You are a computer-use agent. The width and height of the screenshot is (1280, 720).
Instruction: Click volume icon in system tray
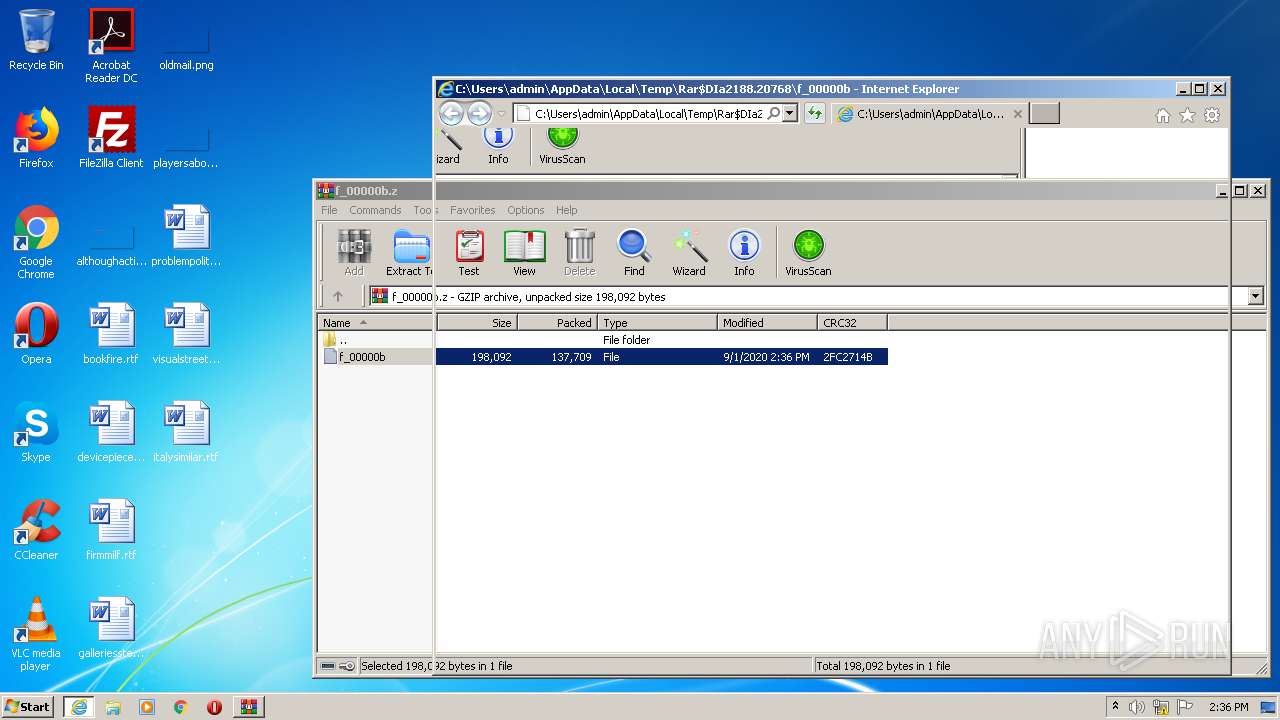tap(1137, 707)
